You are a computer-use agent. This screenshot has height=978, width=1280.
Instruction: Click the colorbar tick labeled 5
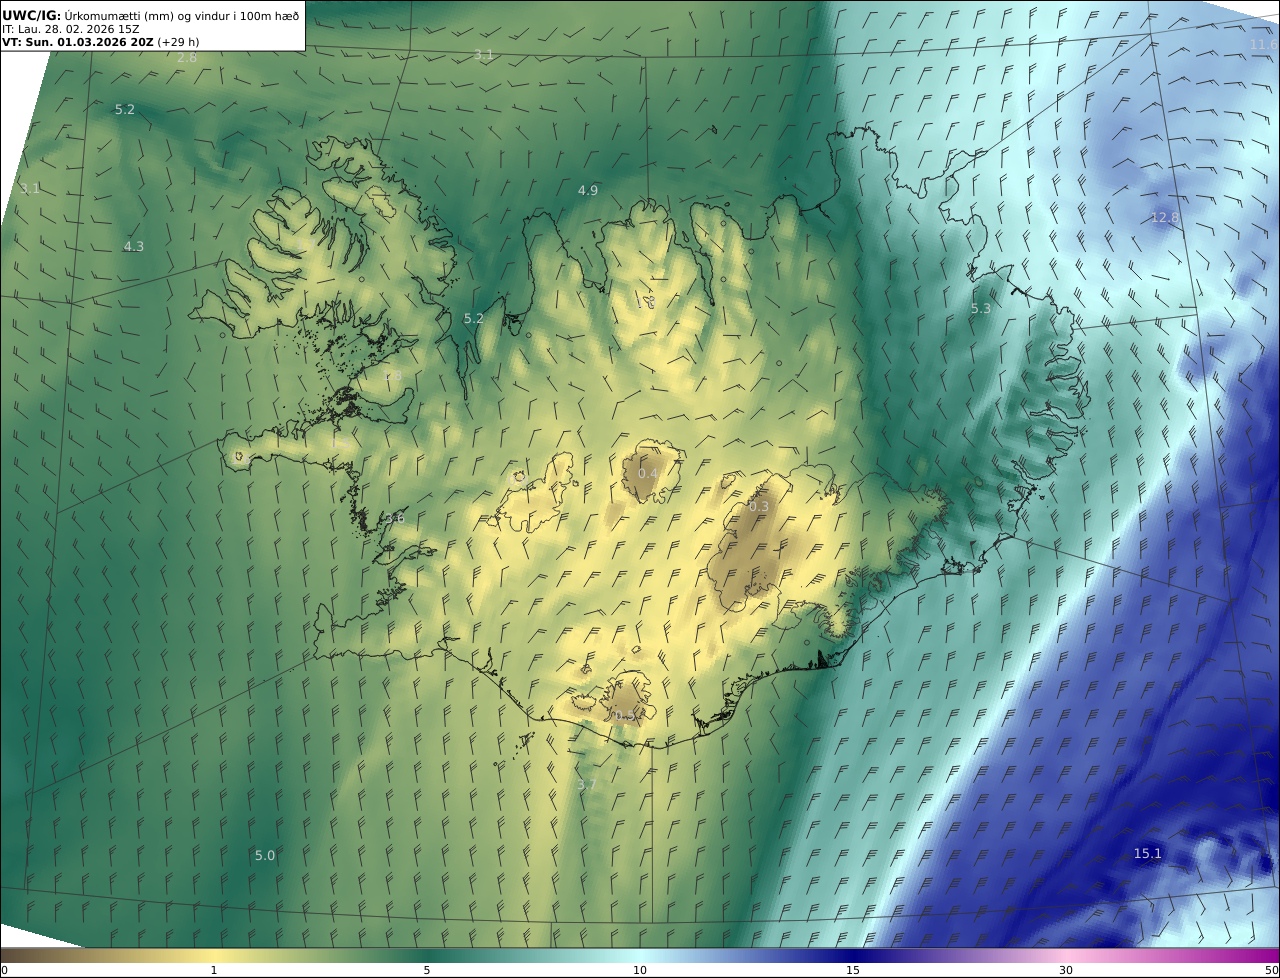(427, 970)
